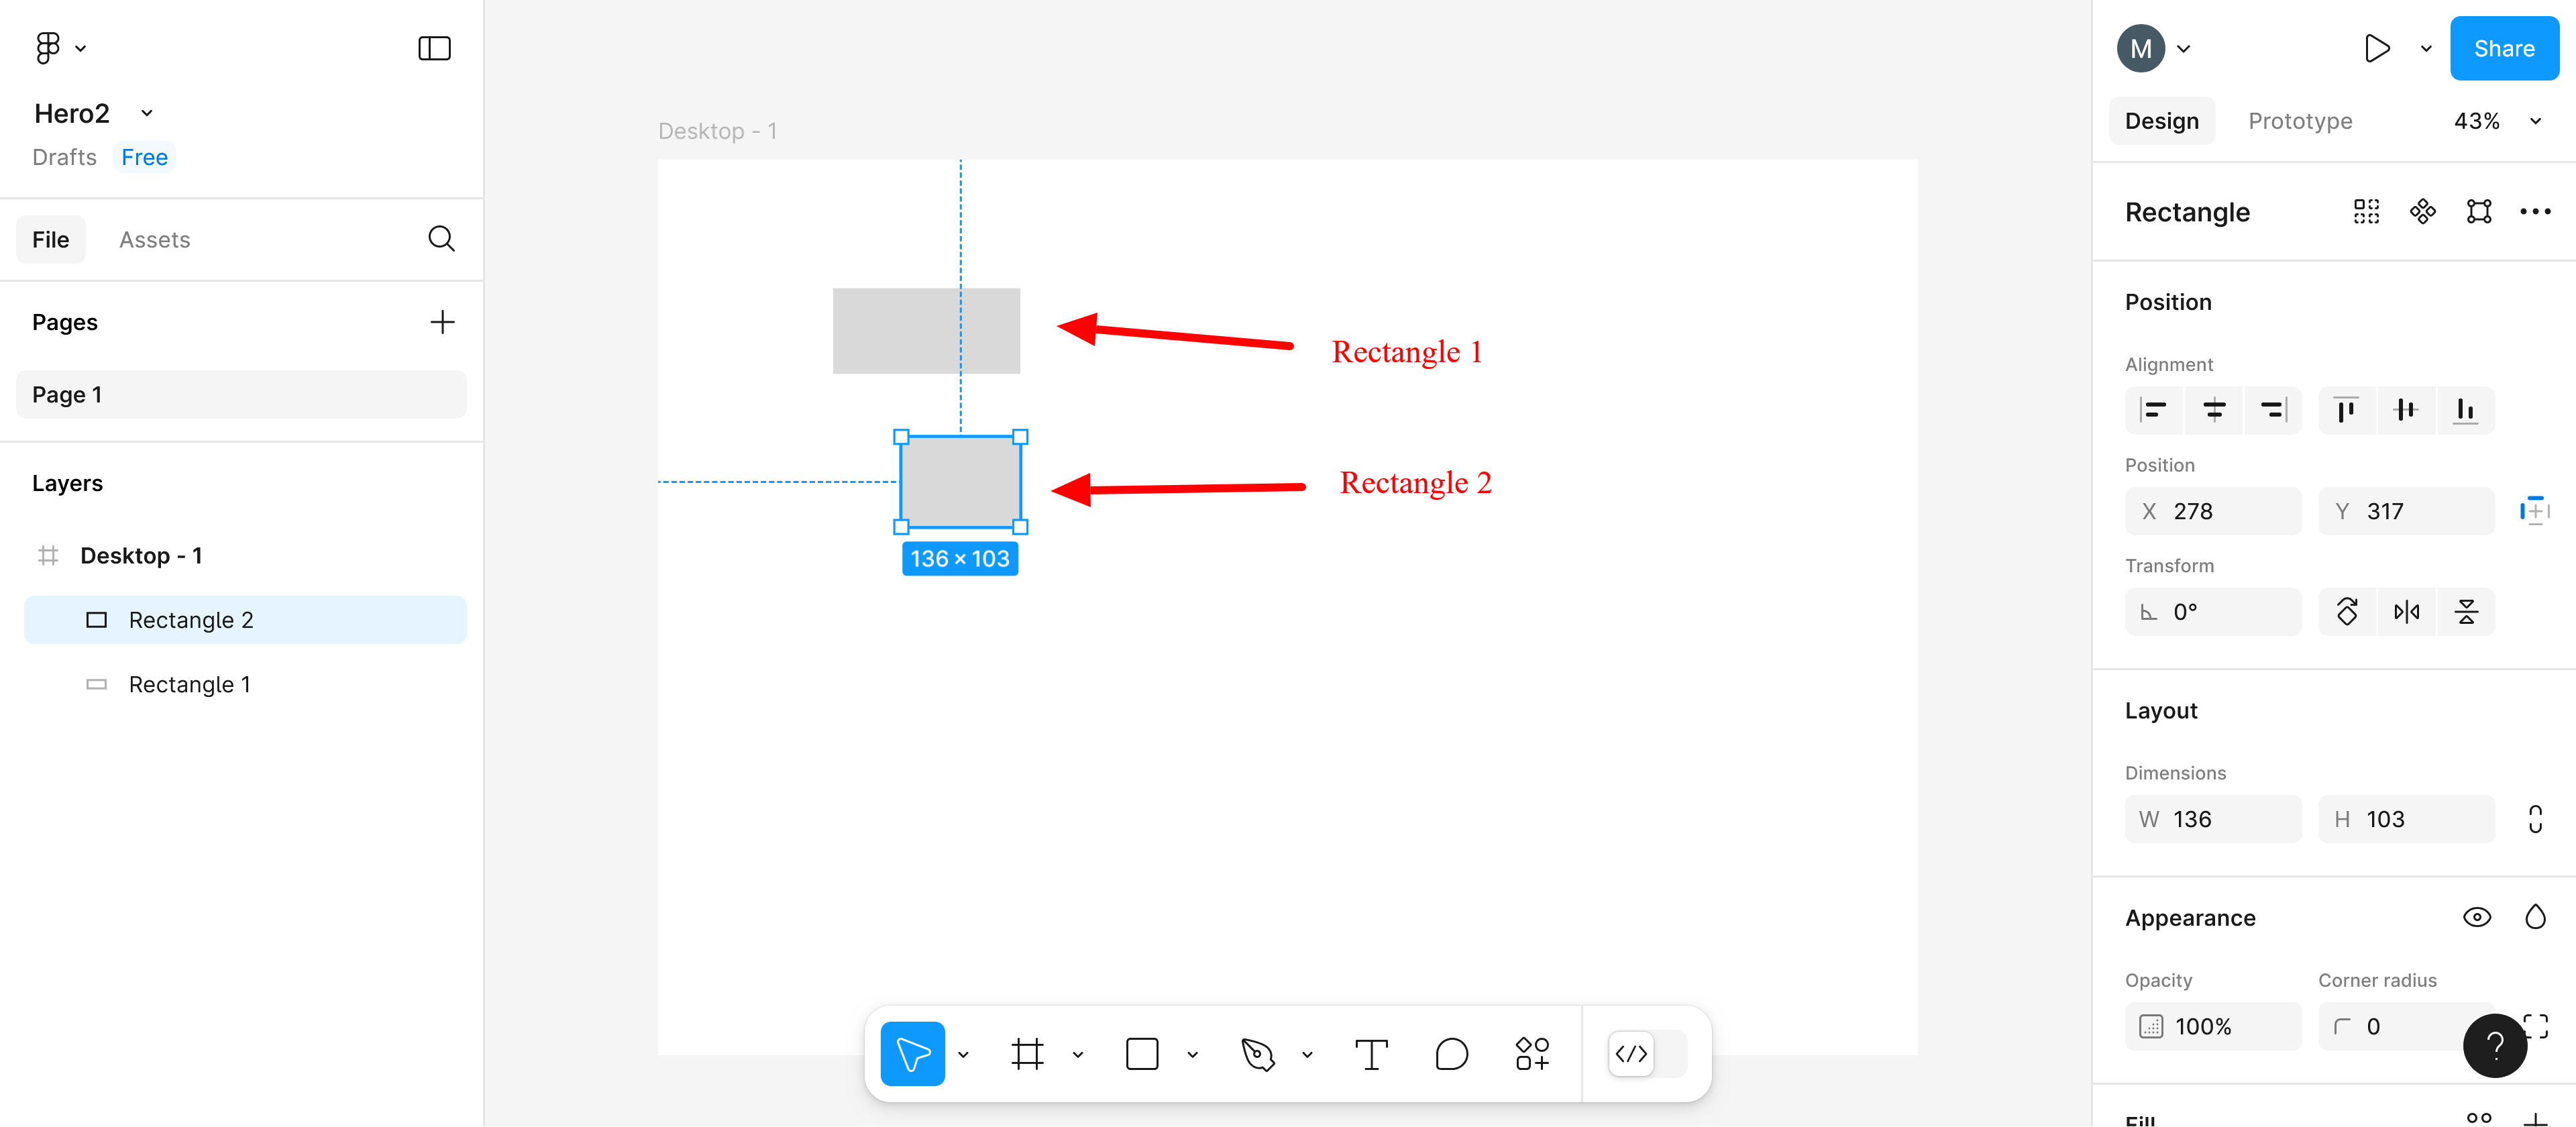2576x1127 pixels.
Task: Expand the present options chevron
Action: click(x=2425, y=48)
